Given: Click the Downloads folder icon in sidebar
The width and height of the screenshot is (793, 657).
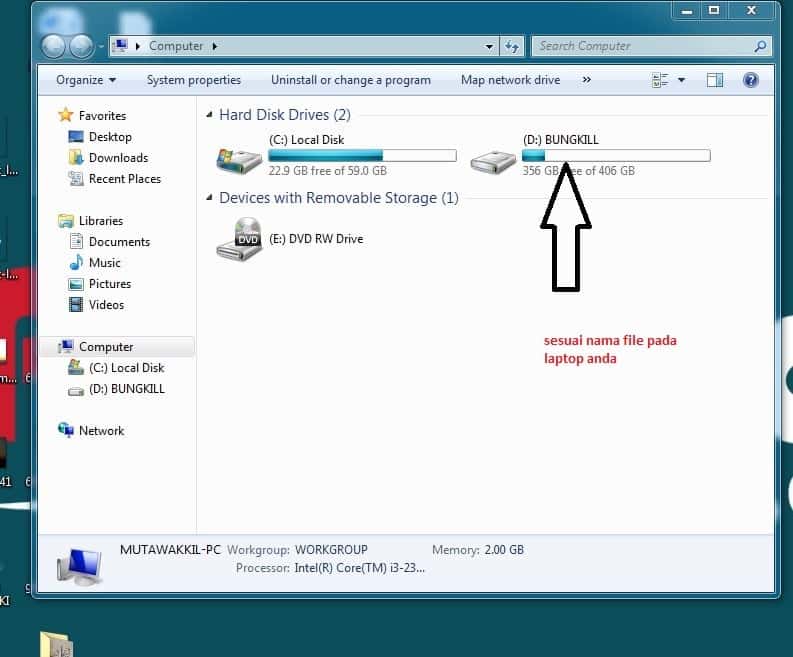Looking at the screenshot, I should pos(76,157).
